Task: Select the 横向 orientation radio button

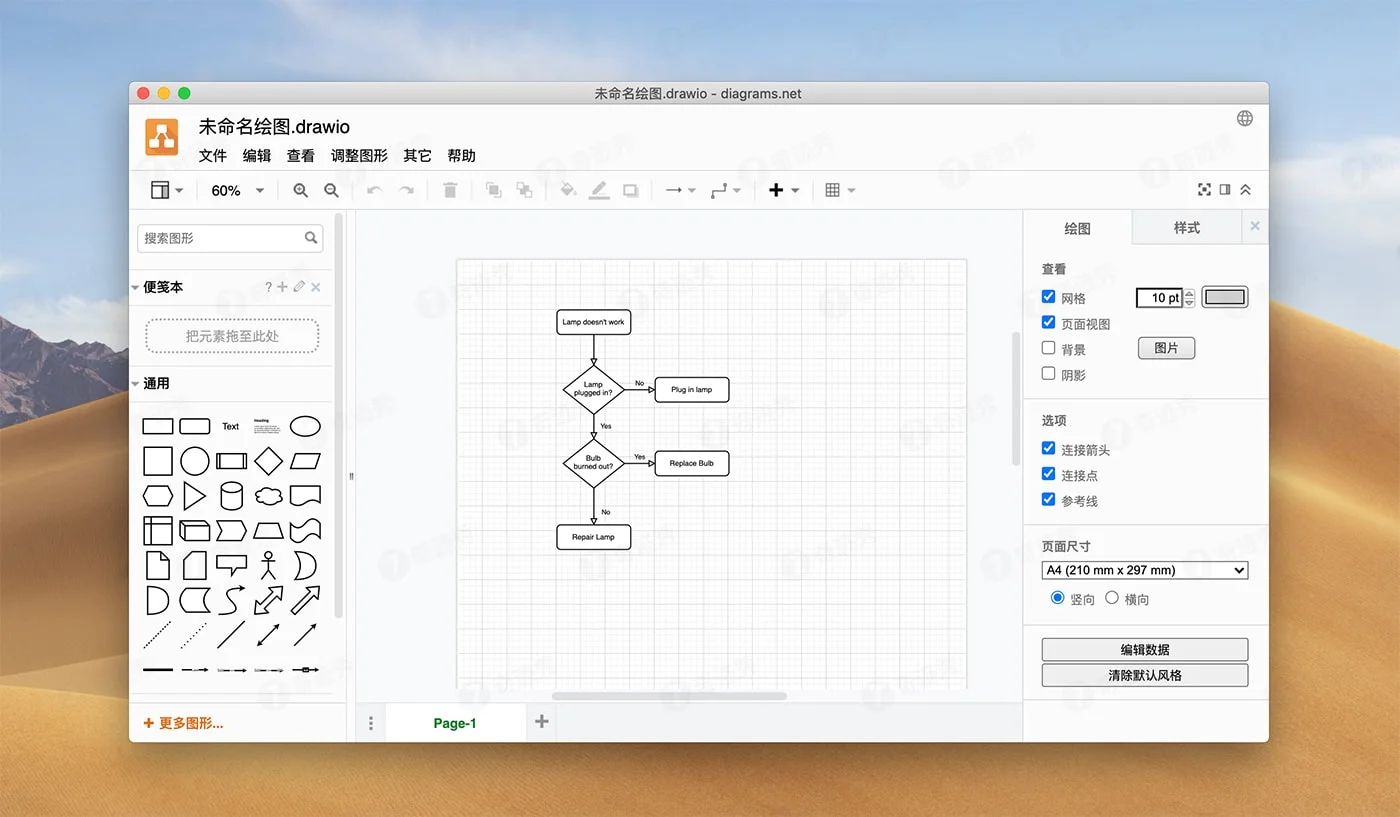Action: 1111,597
